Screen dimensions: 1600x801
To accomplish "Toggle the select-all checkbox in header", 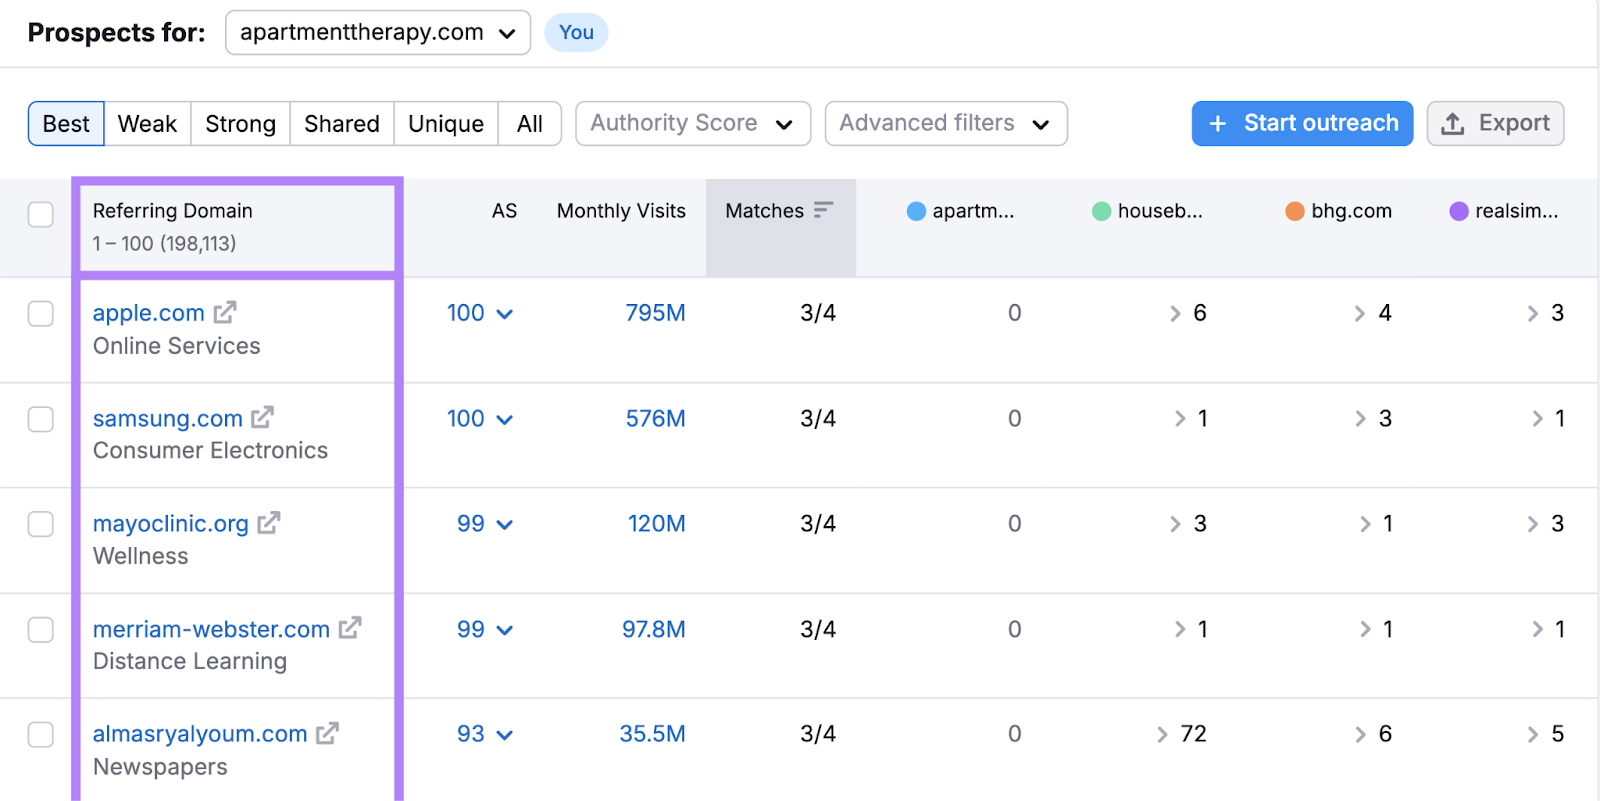I will (41, 214).
